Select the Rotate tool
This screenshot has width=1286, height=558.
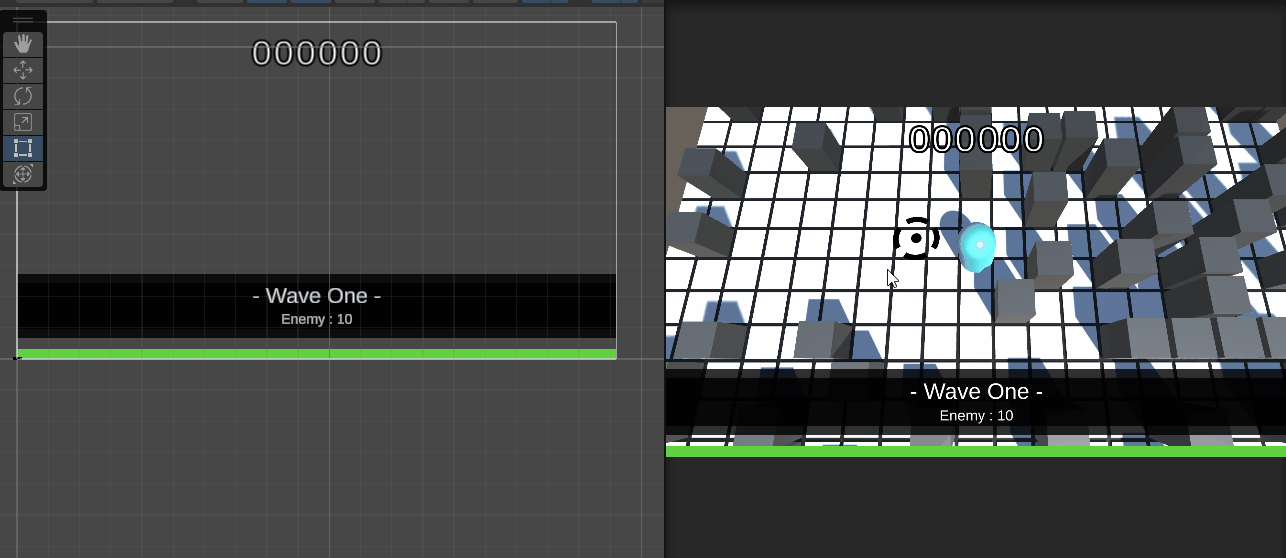click(23, 96)
